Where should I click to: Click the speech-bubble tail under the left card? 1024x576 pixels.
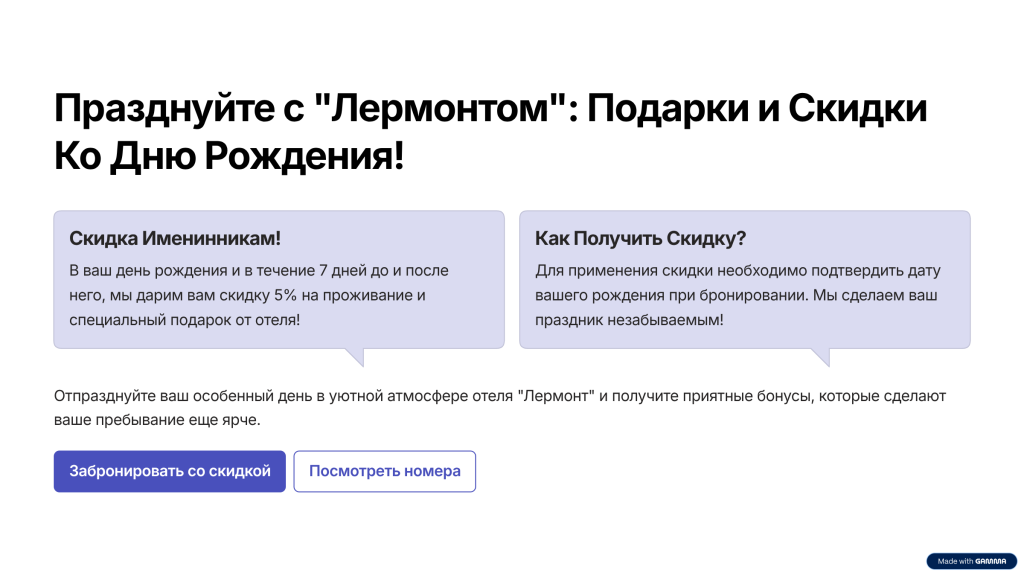click(x=353, y=356)
